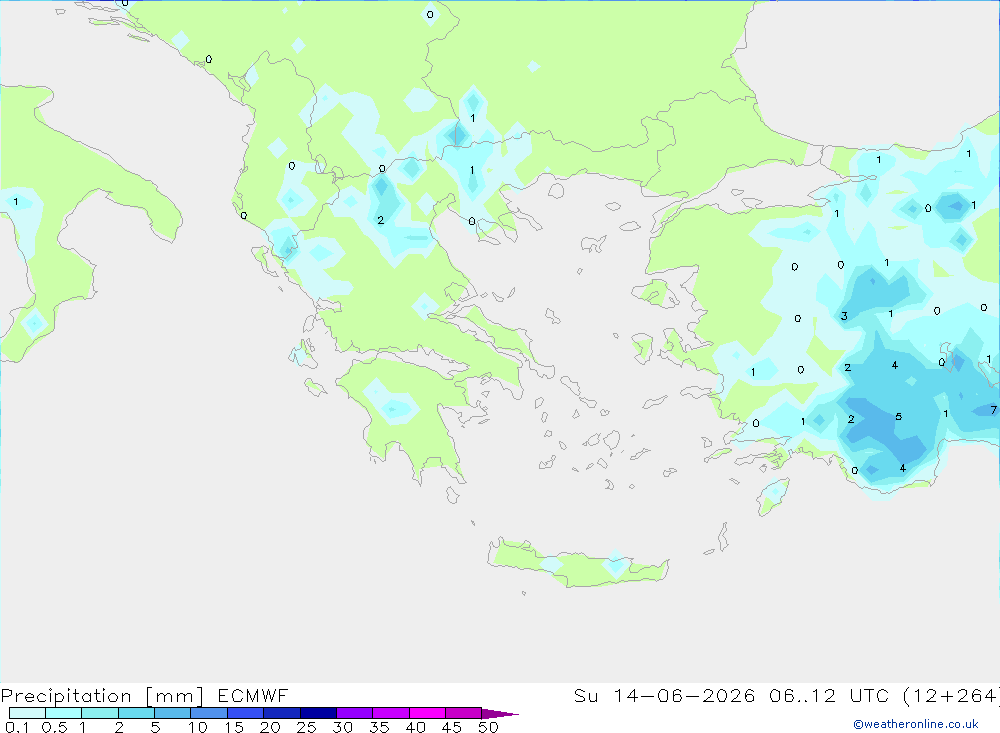Viewport: 1000px width, 733px height.
Task: Click the '50' legend scale label
Action: (488, 727)
